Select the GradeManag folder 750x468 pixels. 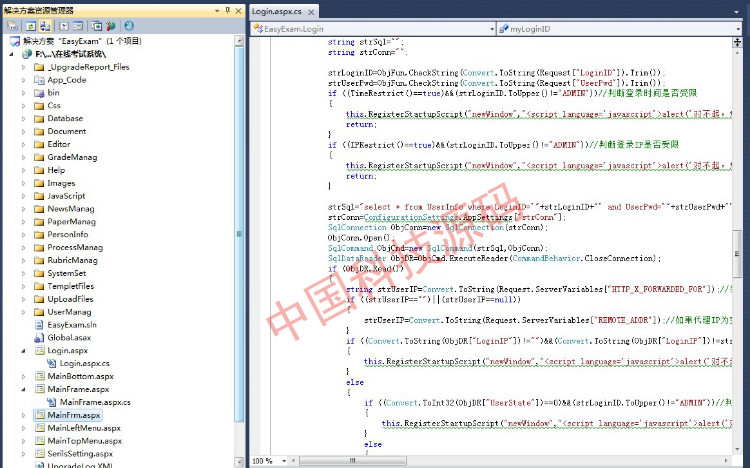[72, 157]
